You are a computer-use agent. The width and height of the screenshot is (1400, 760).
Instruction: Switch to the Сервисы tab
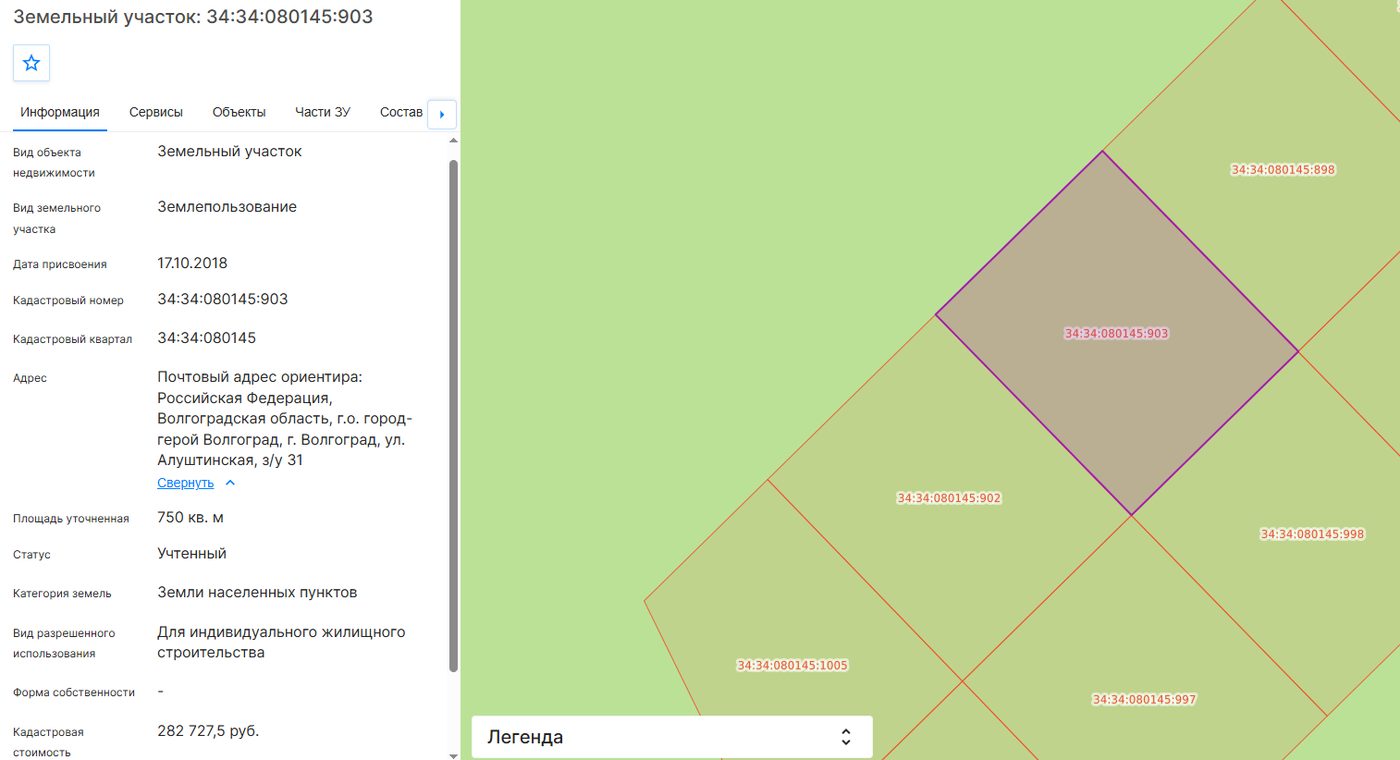[x=156, y=112]
